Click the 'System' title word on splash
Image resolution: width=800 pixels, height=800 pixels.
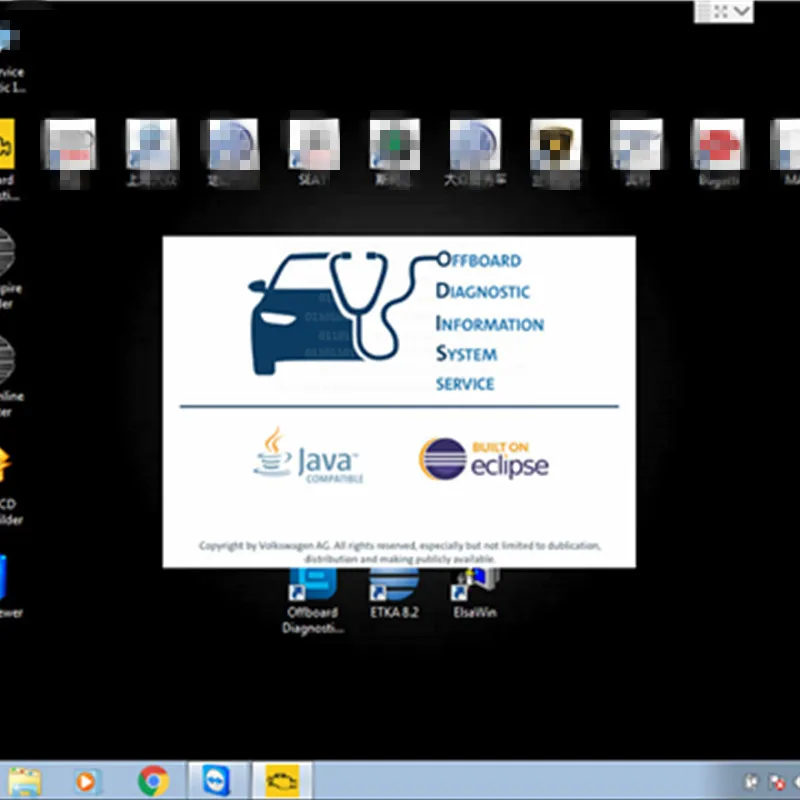[x=466, y=354]
